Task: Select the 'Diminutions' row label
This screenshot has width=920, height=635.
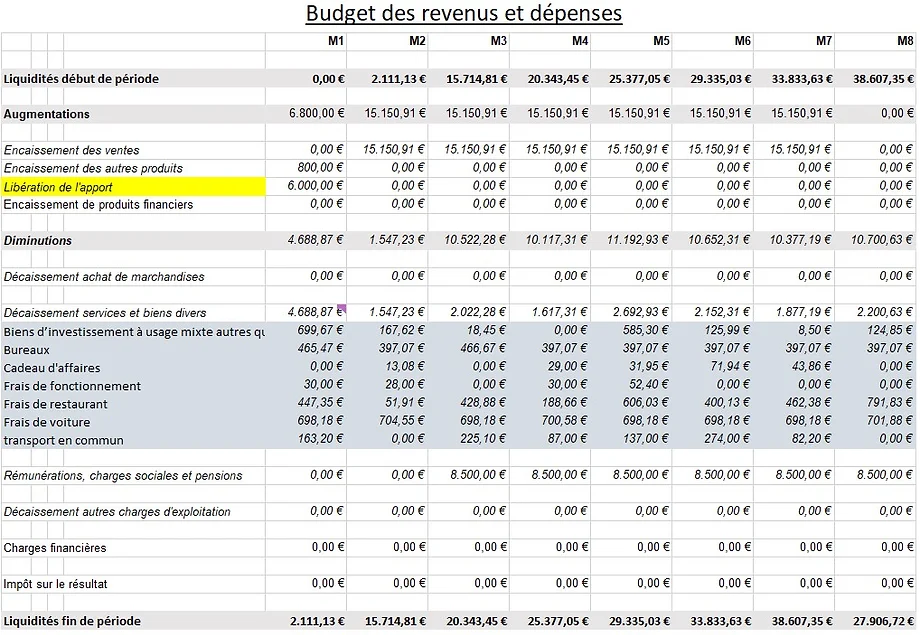Action: 38,241
